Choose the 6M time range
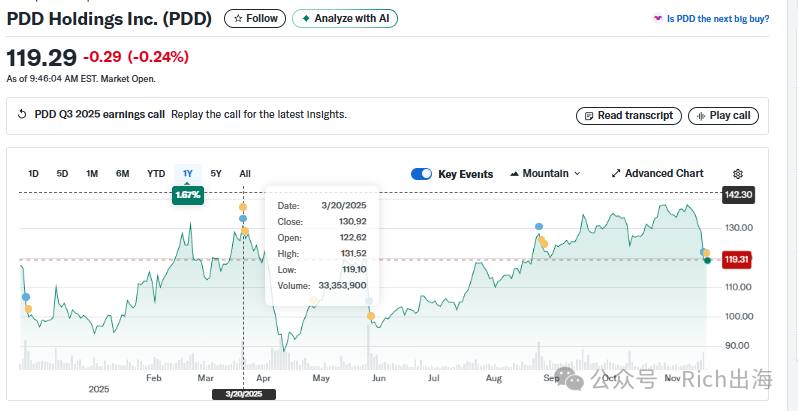 [123, 173]
